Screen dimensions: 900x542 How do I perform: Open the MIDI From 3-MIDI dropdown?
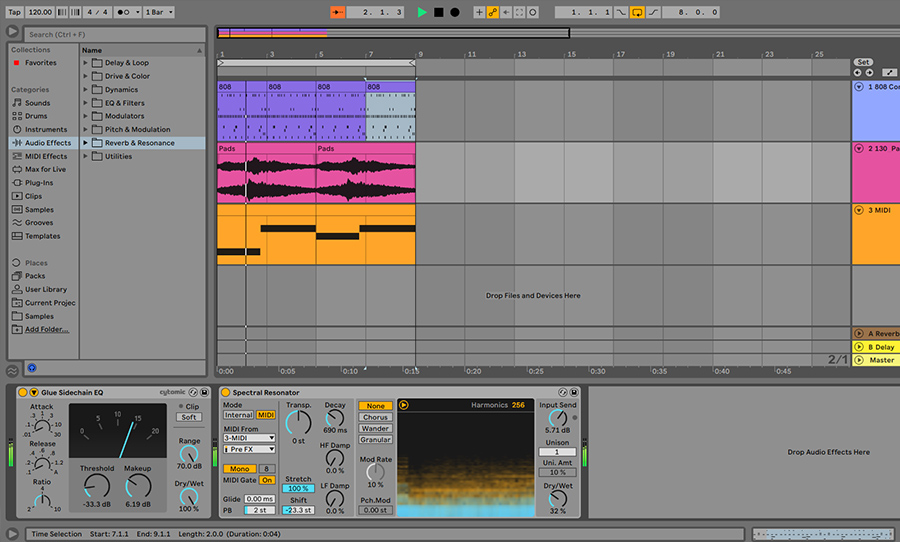click(249, 438)
